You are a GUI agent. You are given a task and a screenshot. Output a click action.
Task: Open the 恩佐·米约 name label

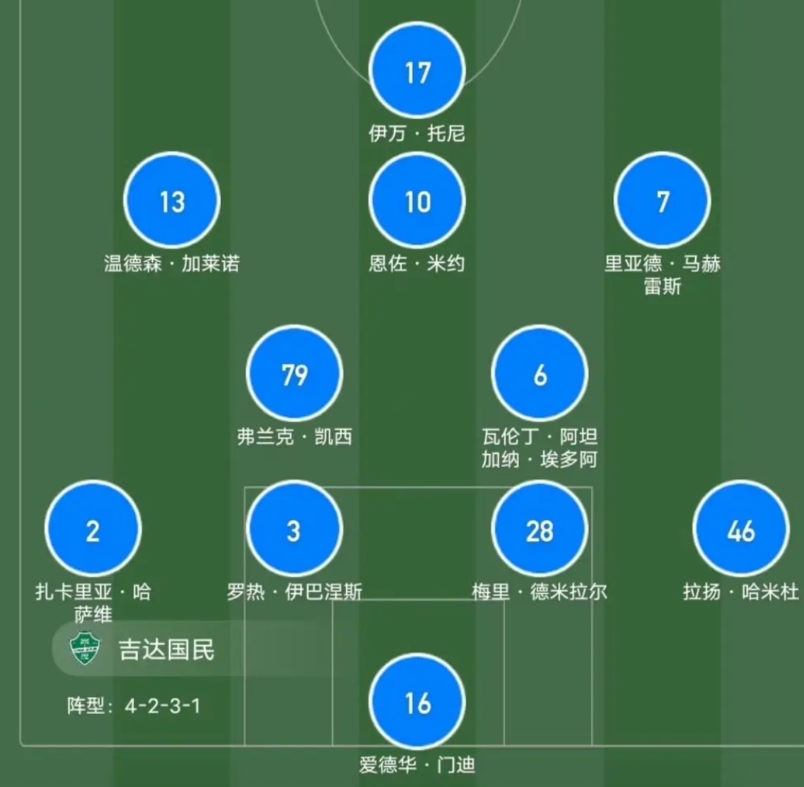coord(417,264)
